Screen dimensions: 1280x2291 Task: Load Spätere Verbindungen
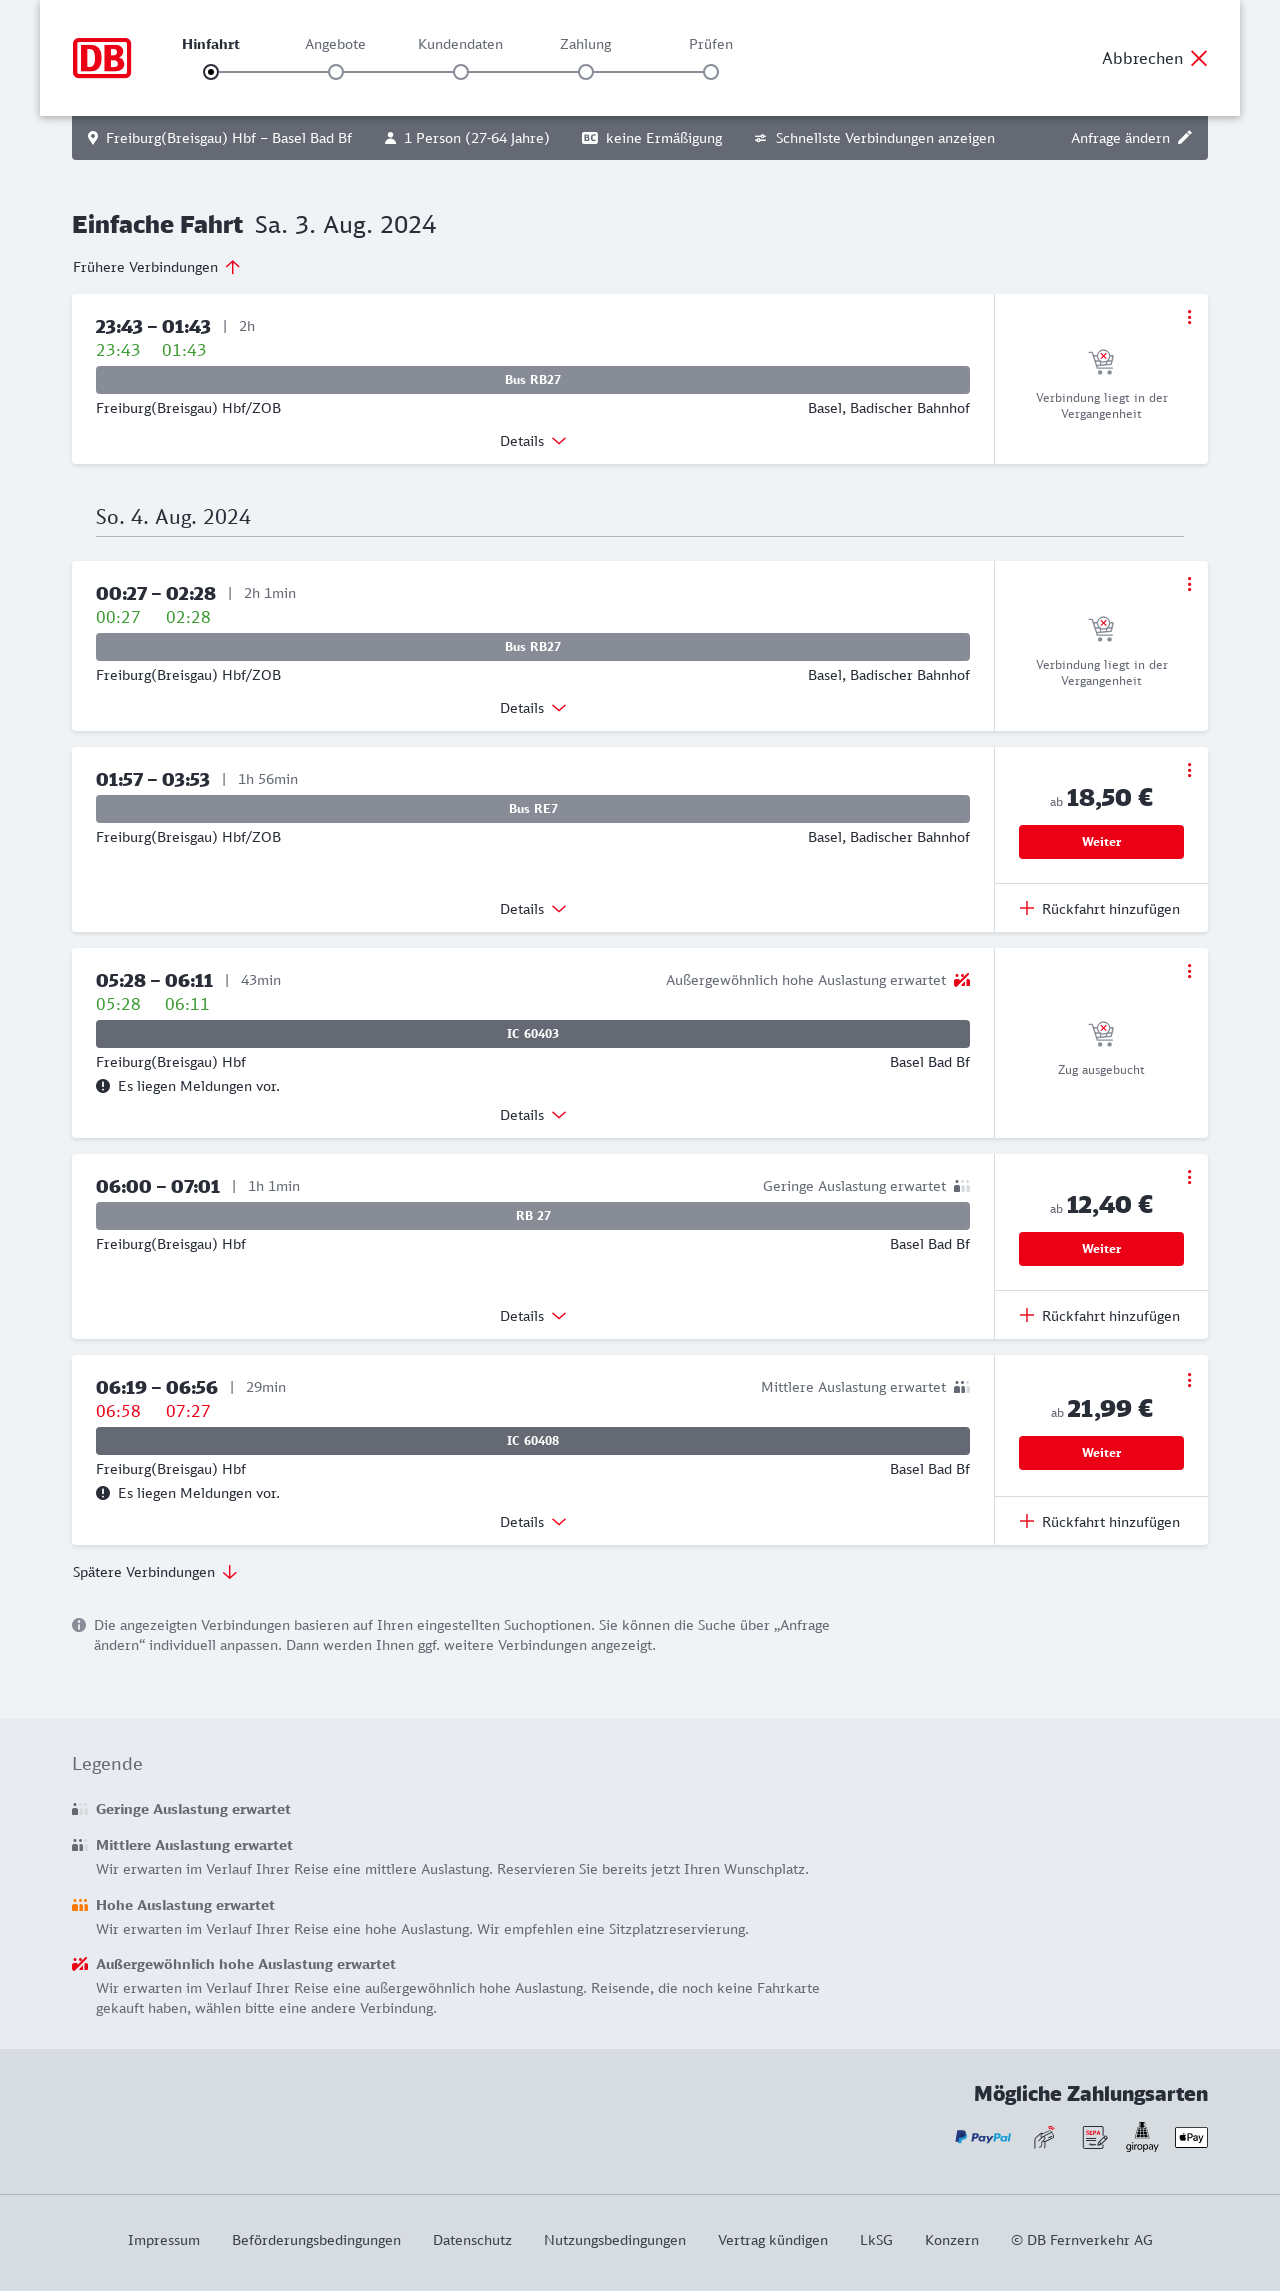click(155, 1572)
